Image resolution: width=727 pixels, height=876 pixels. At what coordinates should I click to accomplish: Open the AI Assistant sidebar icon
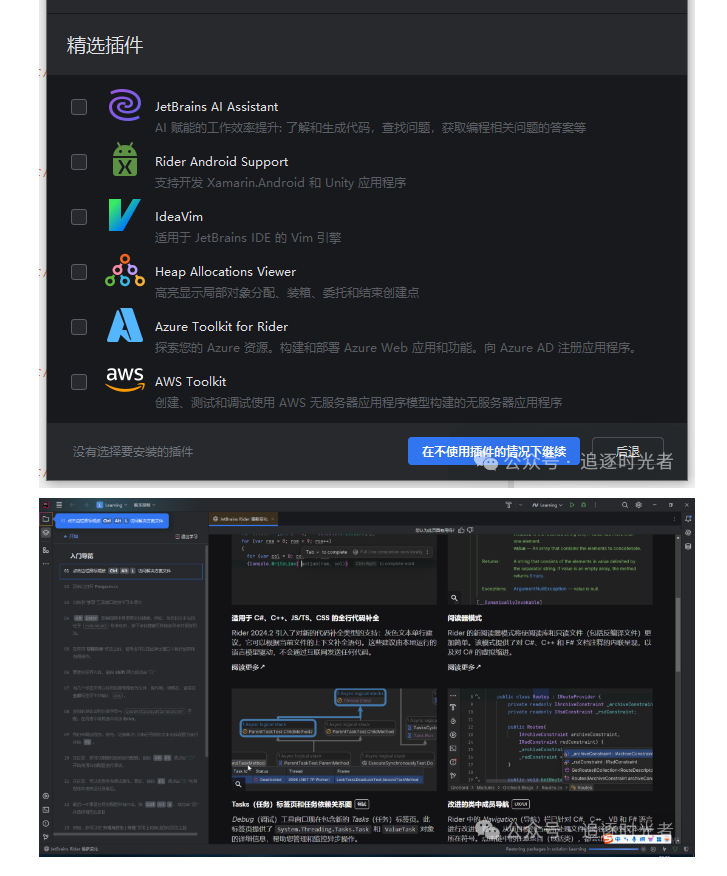point(688,533)
